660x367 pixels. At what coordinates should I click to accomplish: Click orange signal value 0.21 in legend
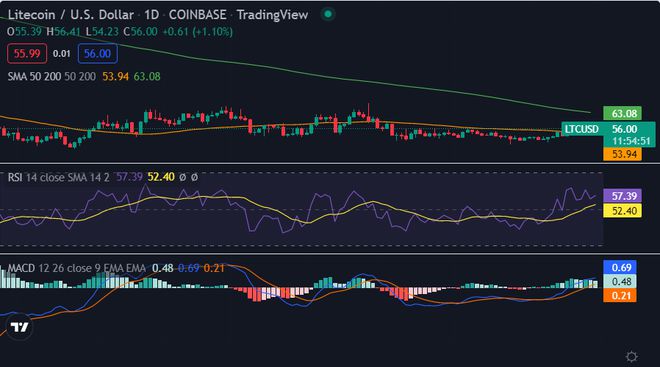tap(214, 268)
